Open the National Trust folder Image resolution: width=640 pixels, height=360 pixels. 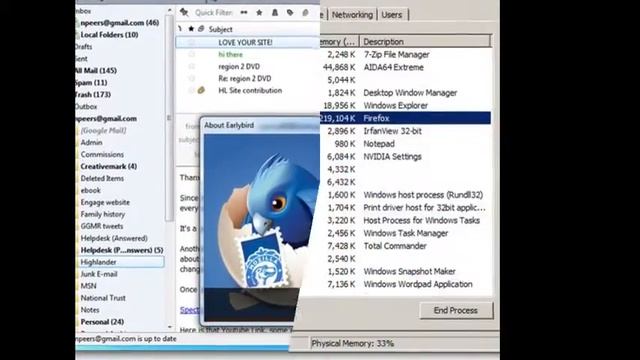click(x=103, y=298)
